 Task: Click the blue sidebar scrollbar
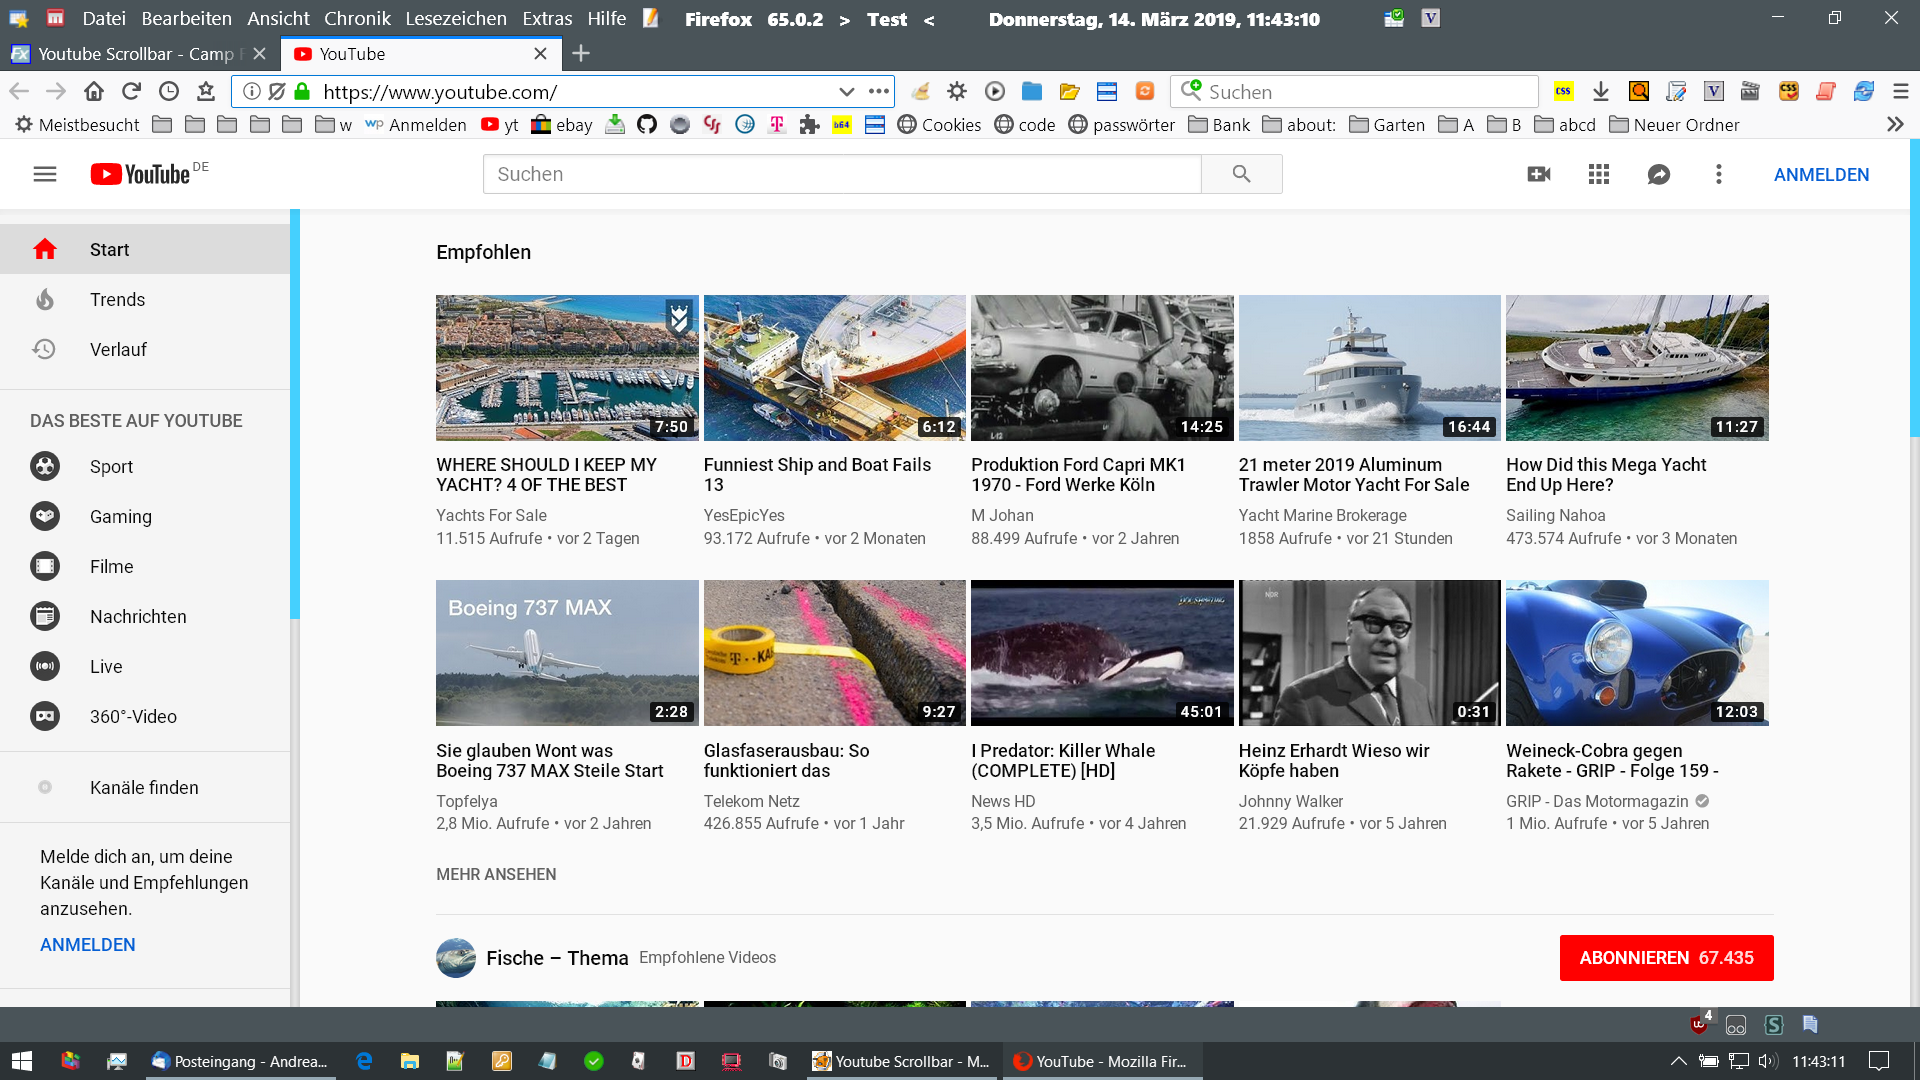[x=295, y=414]
